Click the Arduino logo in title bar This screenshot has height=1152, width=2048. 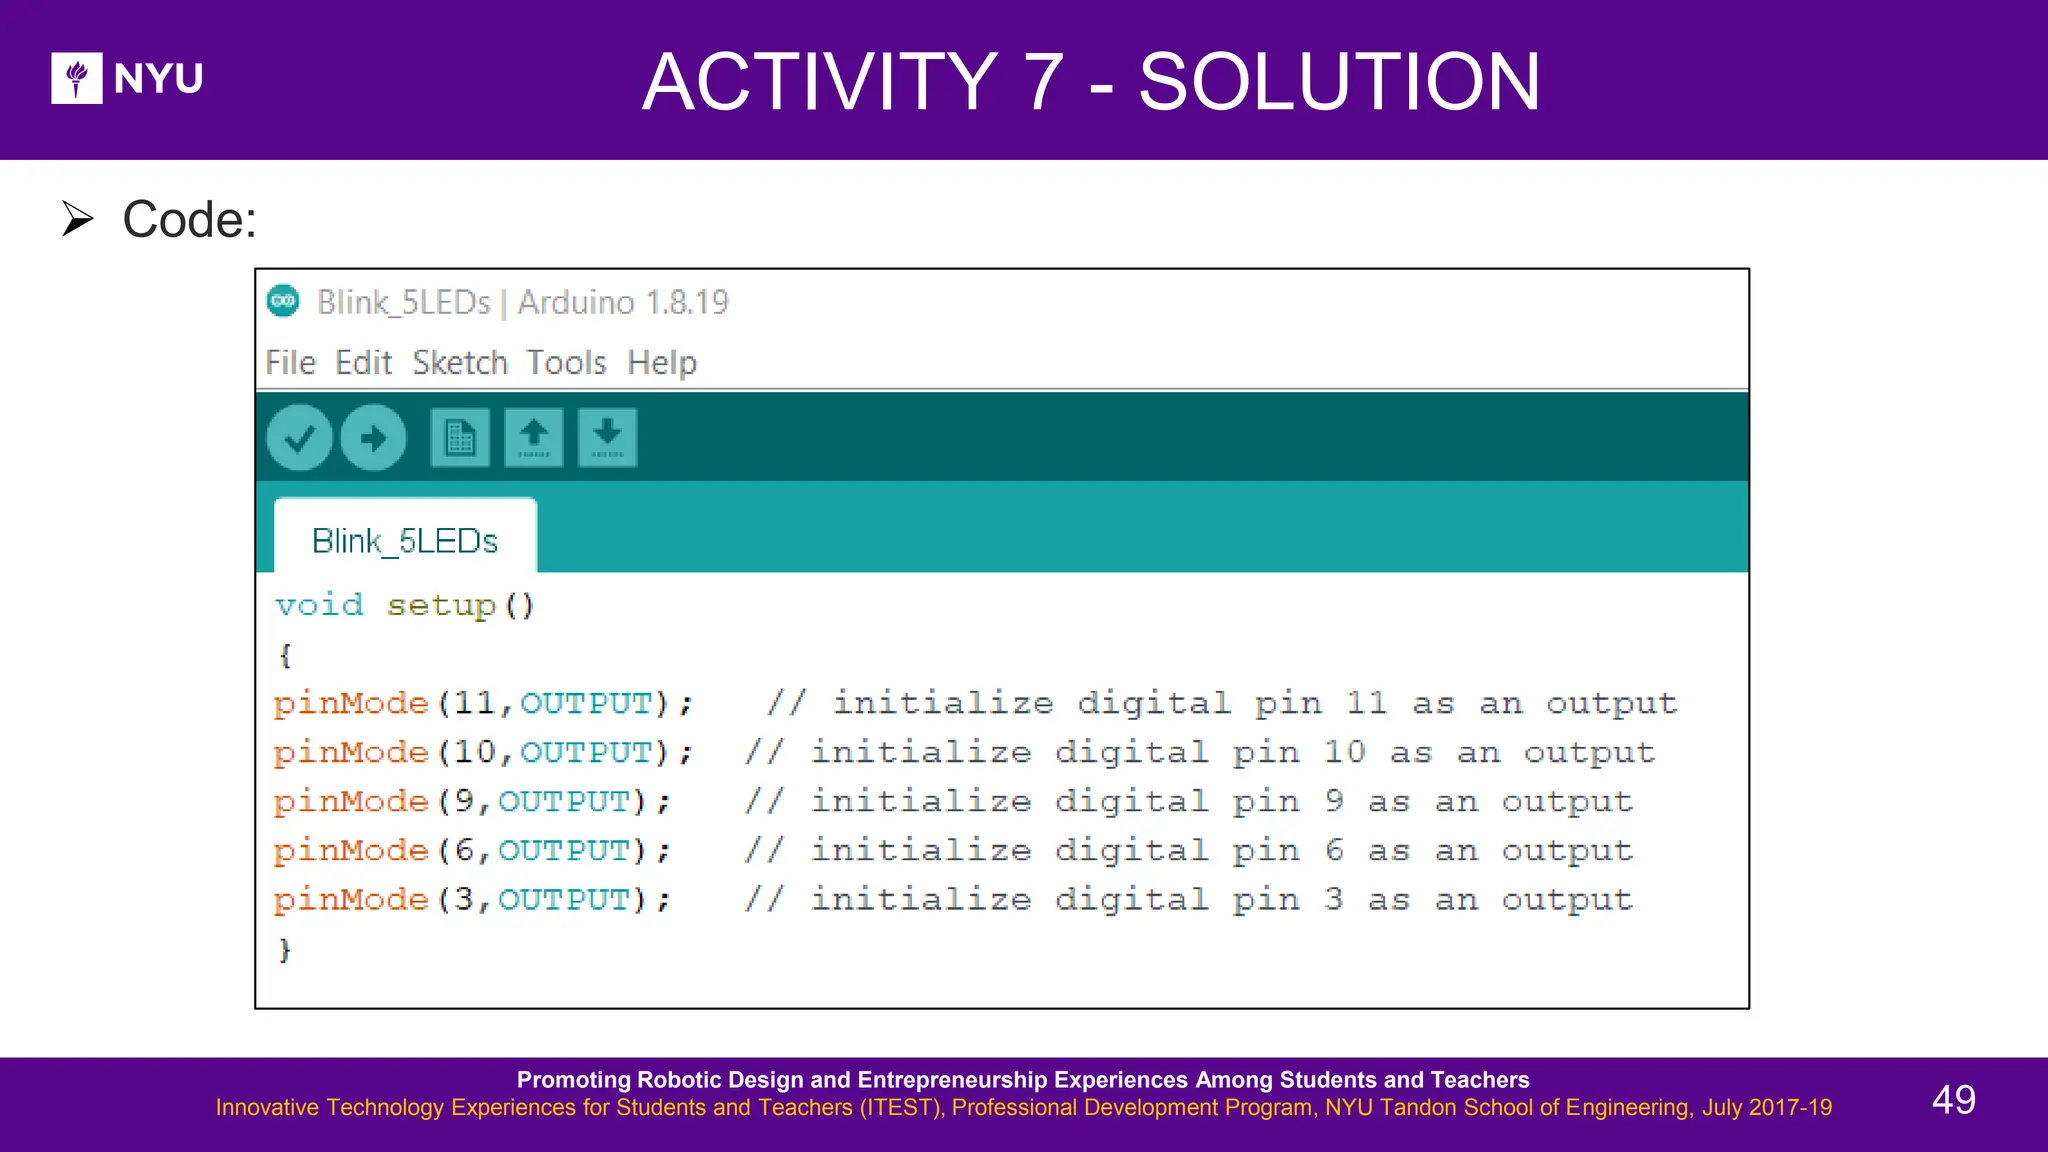pyautogui.click(x=284, y=301)
